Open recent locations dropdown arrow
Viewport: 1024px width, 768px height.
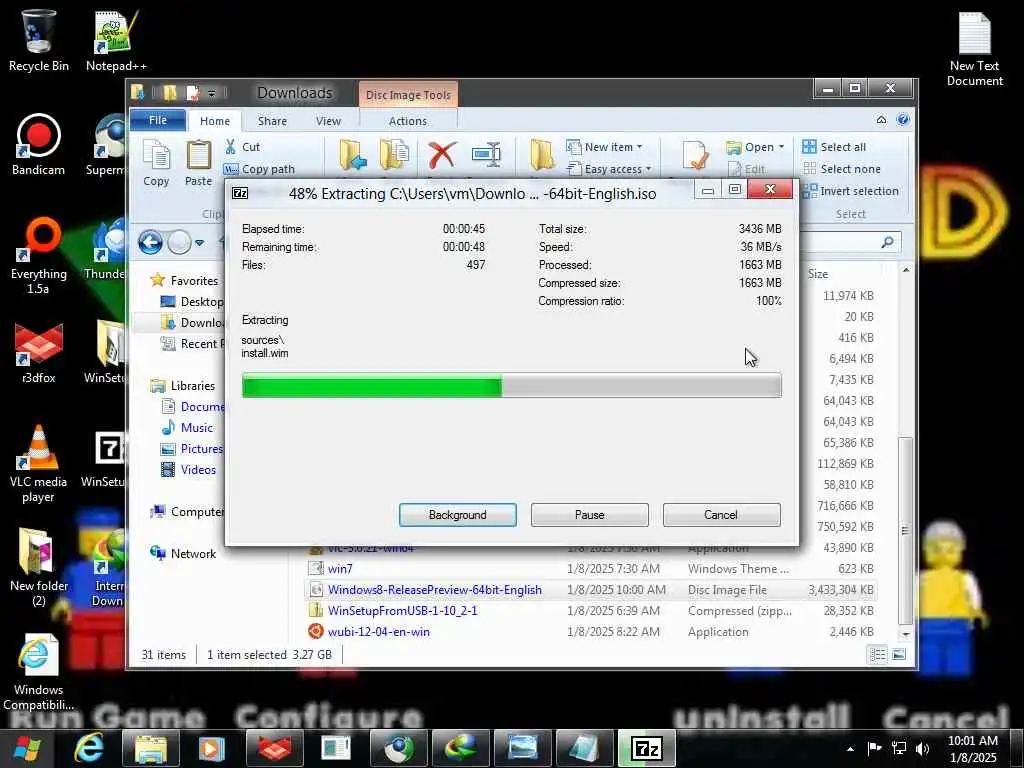[200, 243]
